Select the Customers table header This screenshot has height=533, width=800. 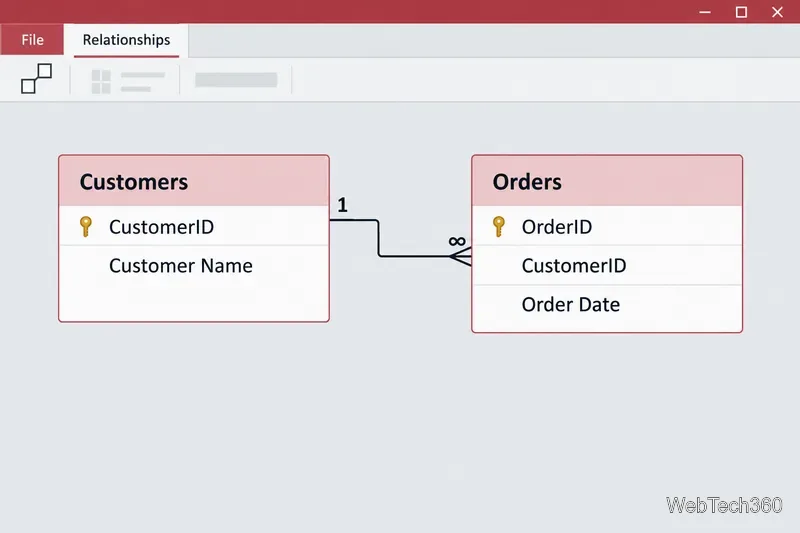pyautogui.click(x=194, y=181)
